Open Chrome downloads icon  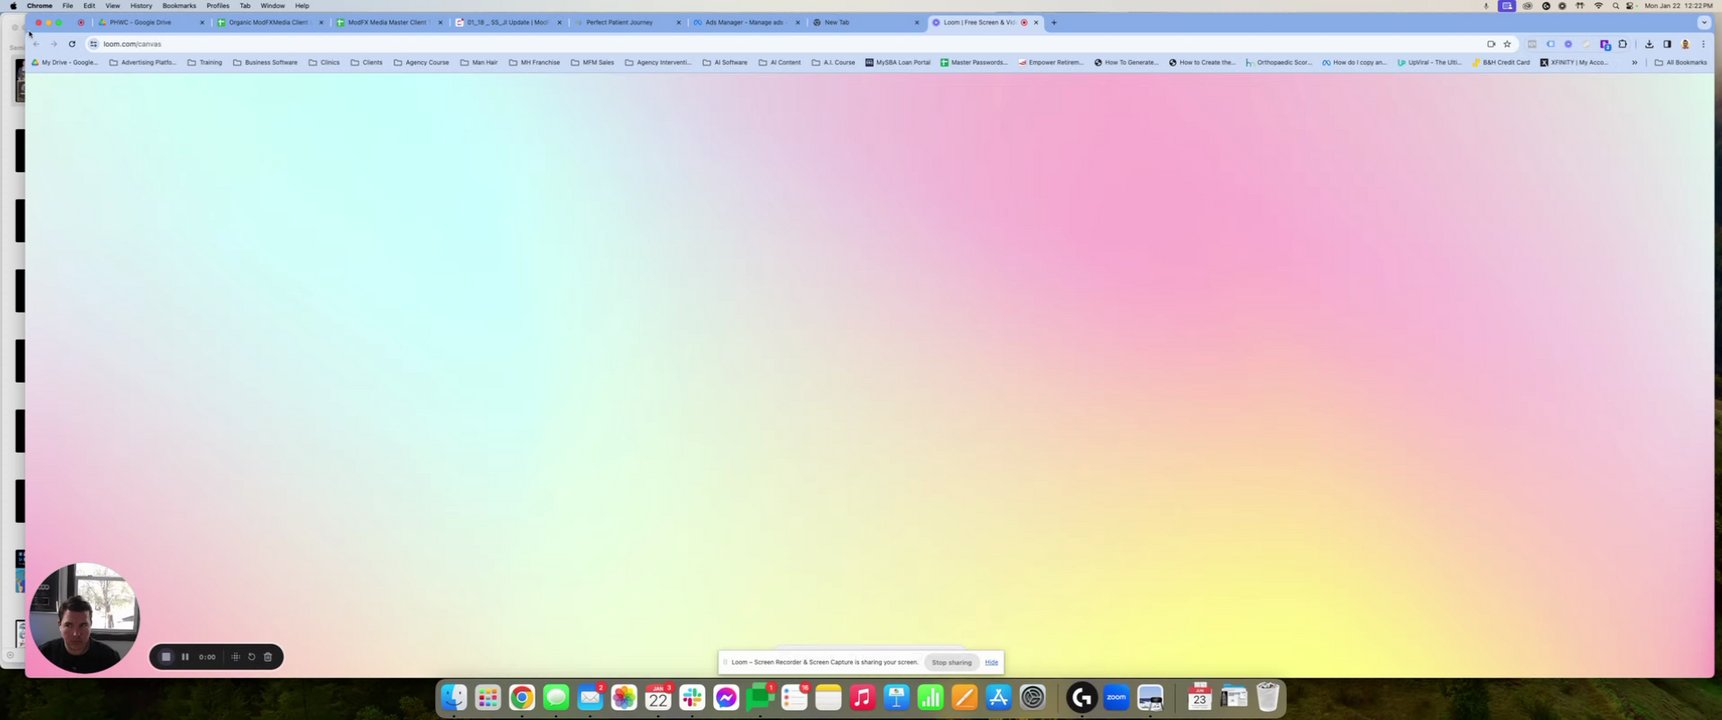click(1649, 44)
